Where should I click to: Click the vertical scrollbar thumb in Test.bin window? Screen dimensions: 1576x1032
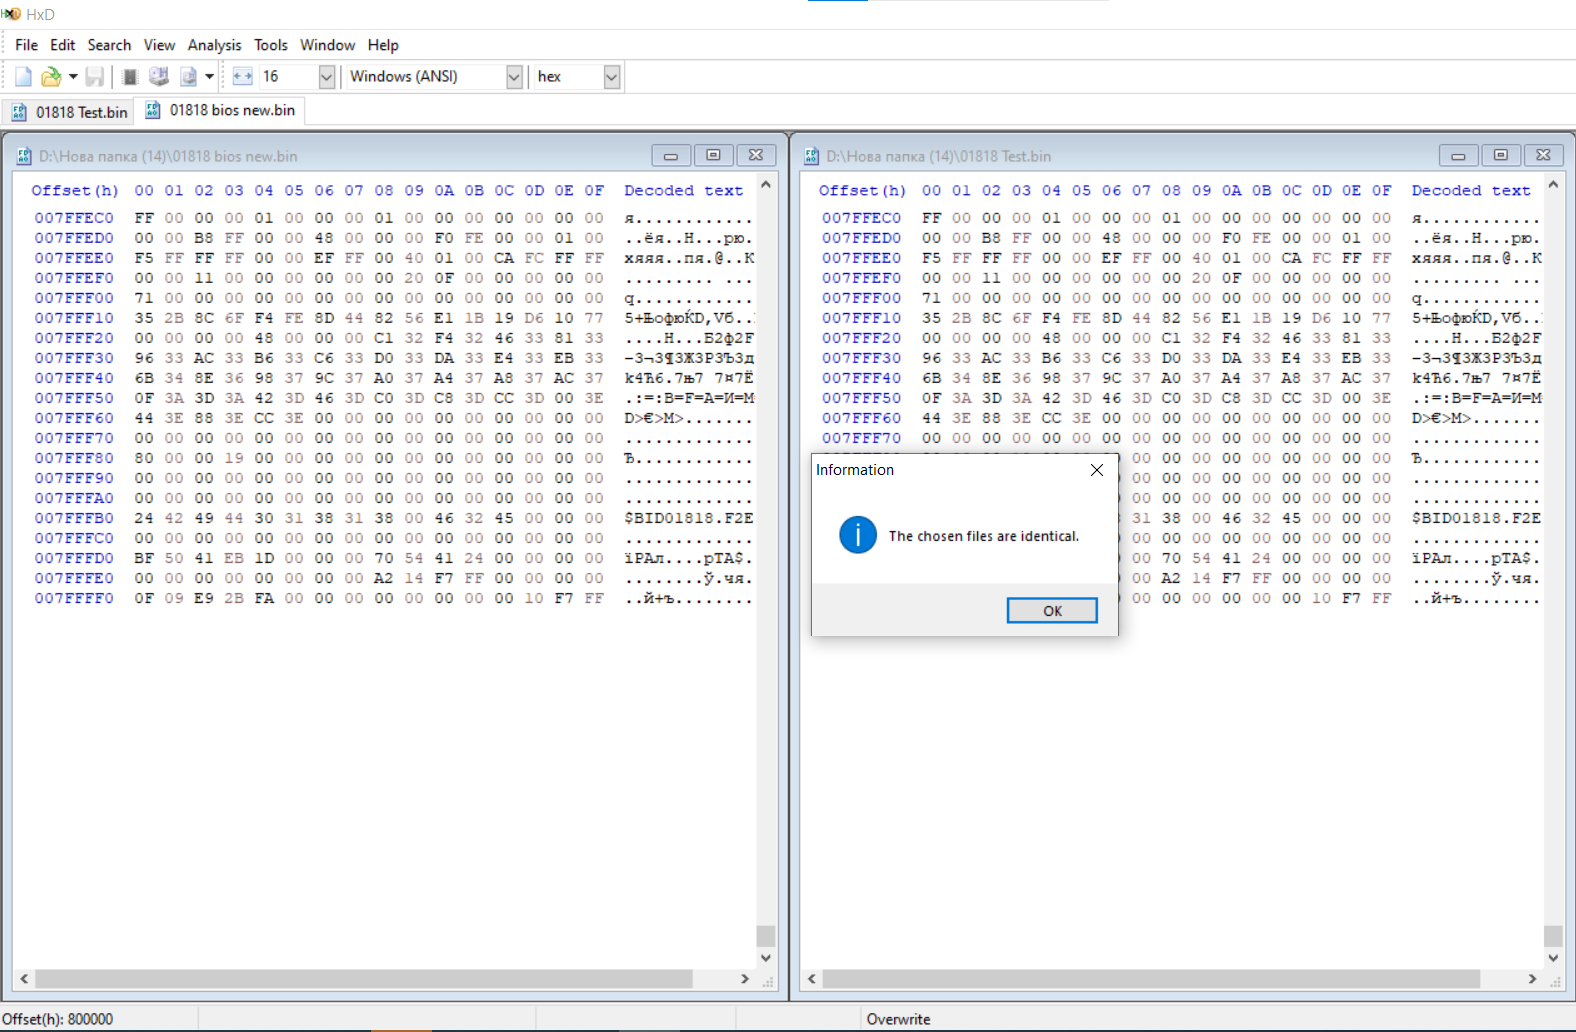pyautogui.click(x=1553, y=935)
